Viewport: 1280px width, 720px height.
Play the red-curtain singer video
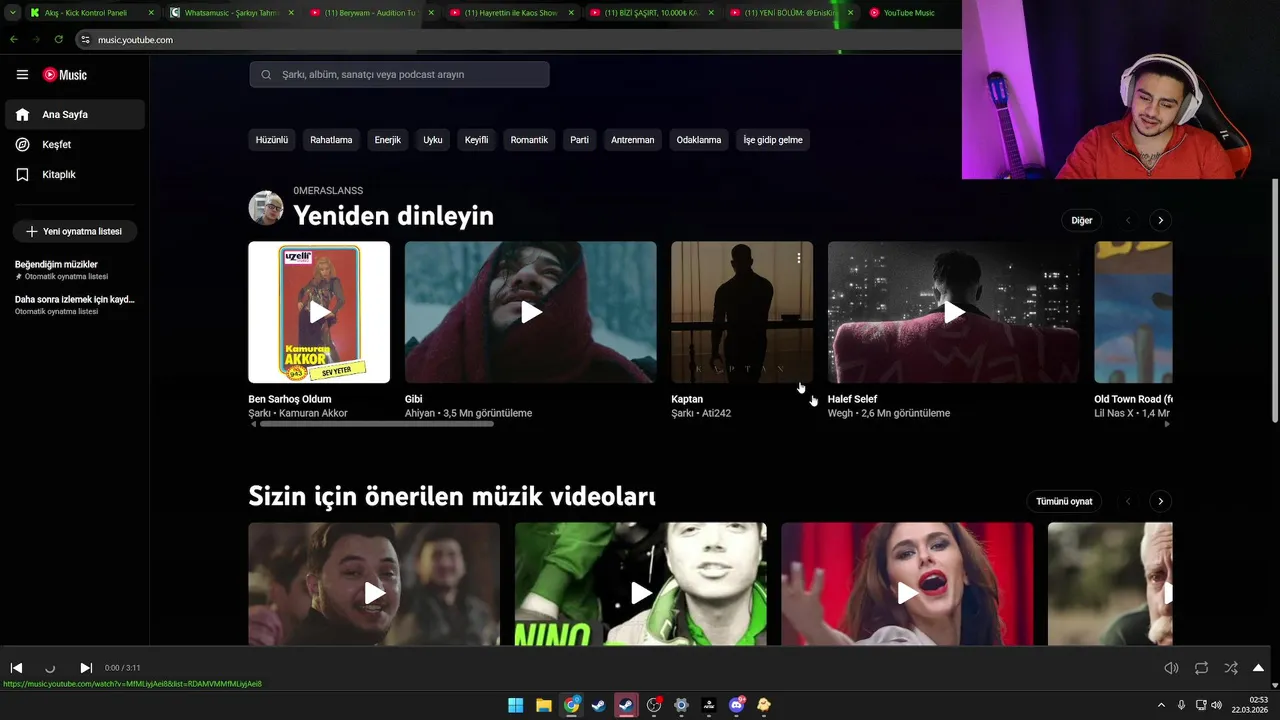tap(907, 584)
